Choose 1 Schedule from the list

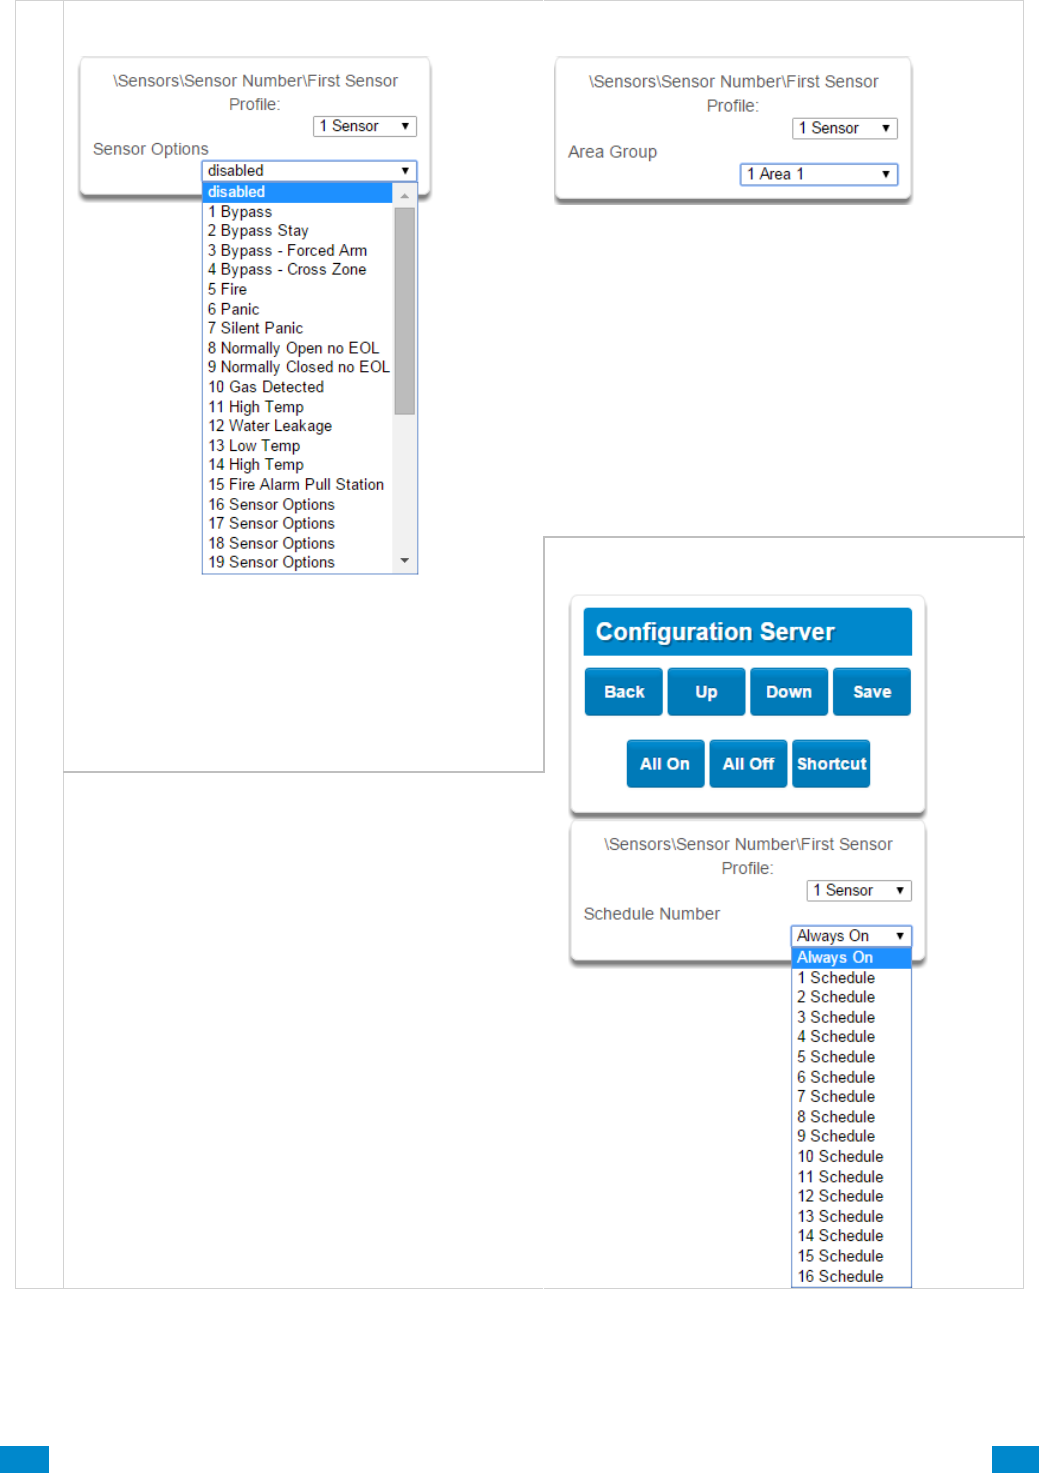[x=851, y=978]
